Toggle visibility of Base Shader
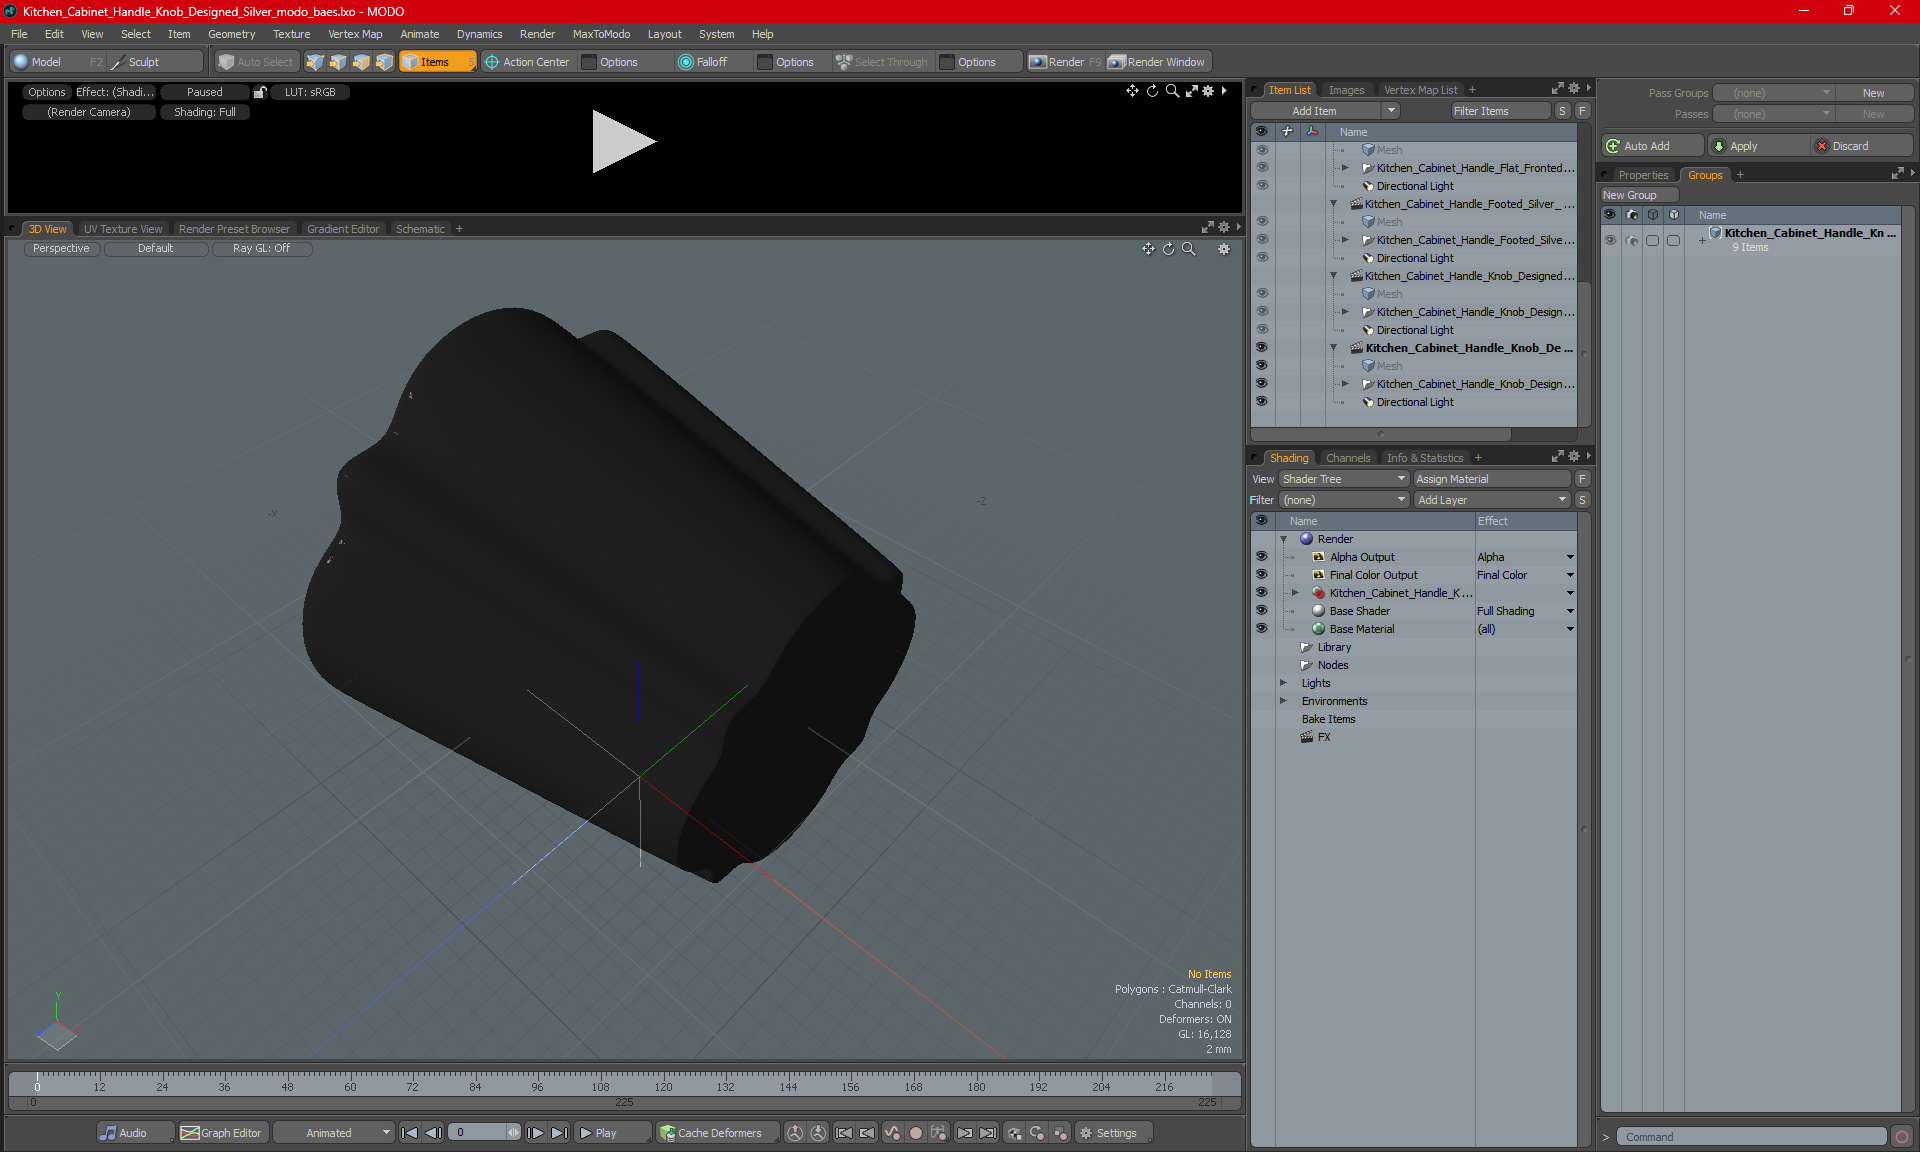Viewport: 1920px width, 1152px height. pyautogui.click(x=1261, y=611)
